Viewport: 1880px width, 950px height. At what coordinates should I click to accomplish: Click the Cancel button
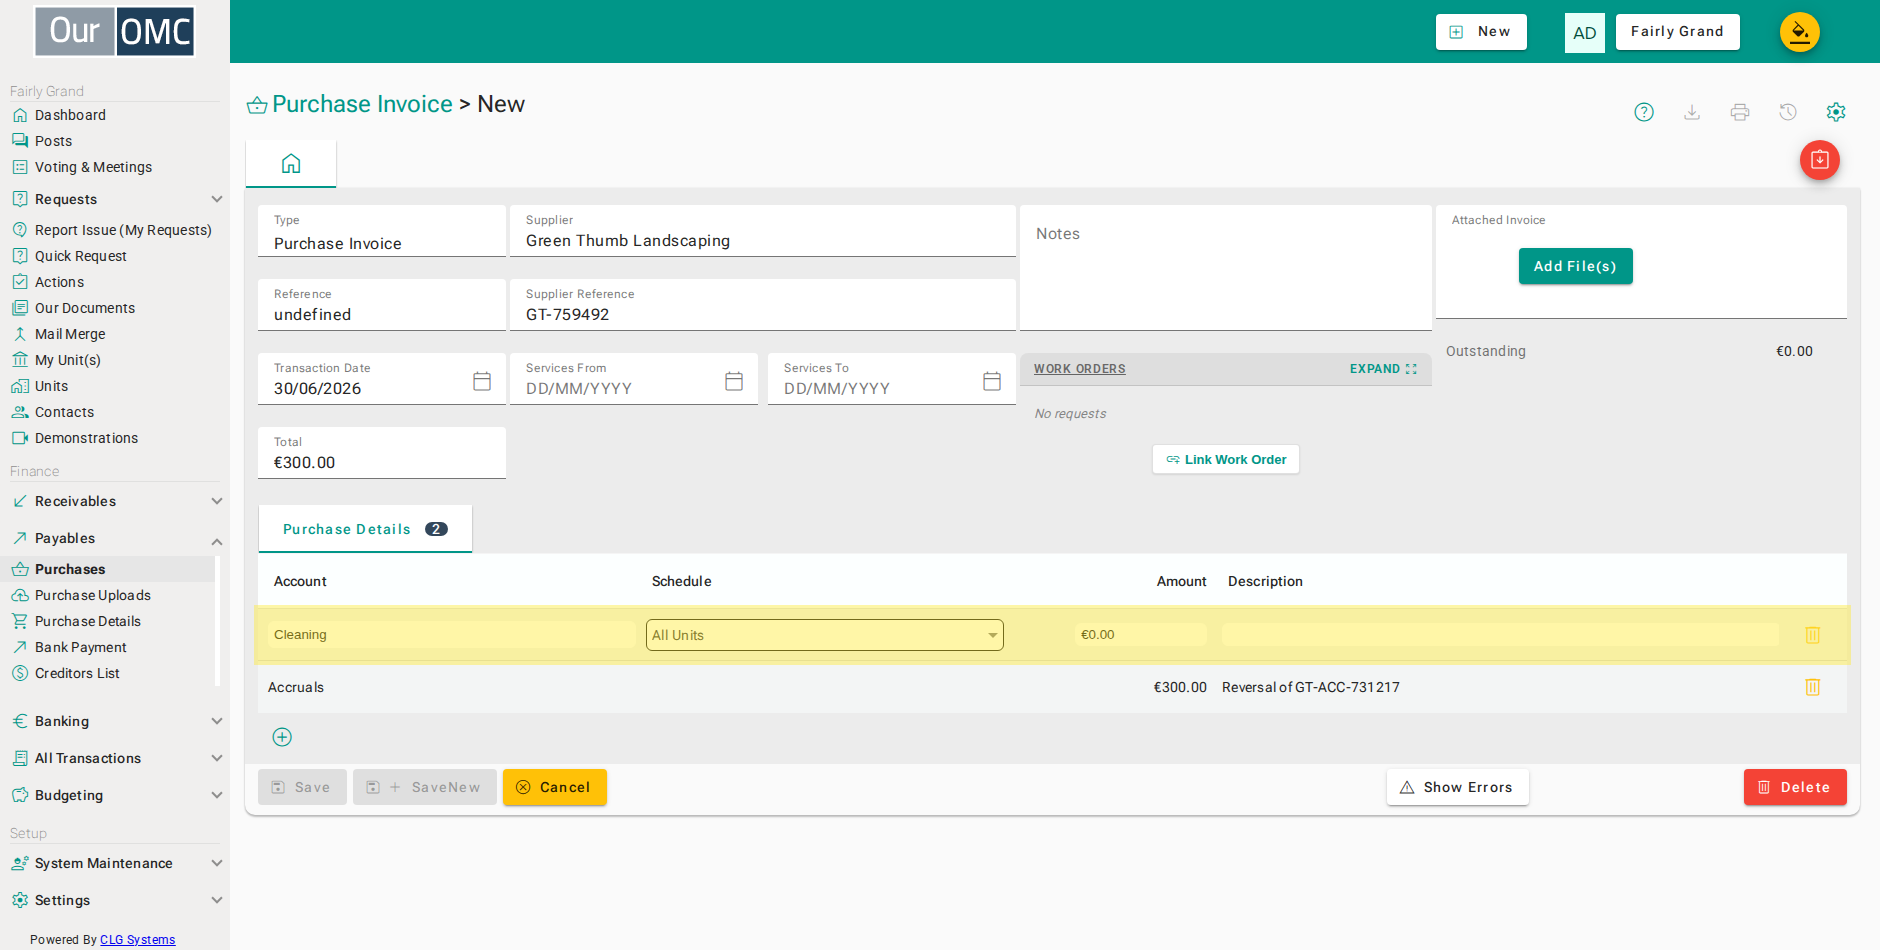click(x=555, y=787)
